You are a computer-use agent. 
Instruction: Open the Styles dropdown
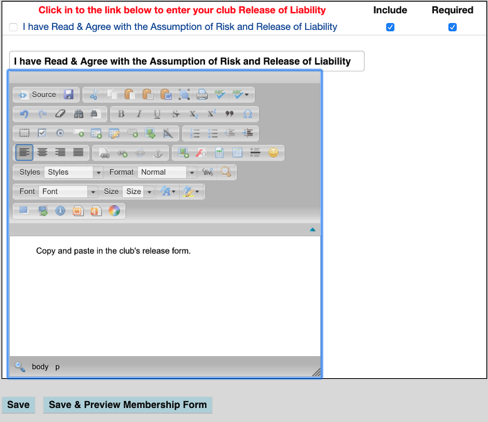(x=74, y=172)
